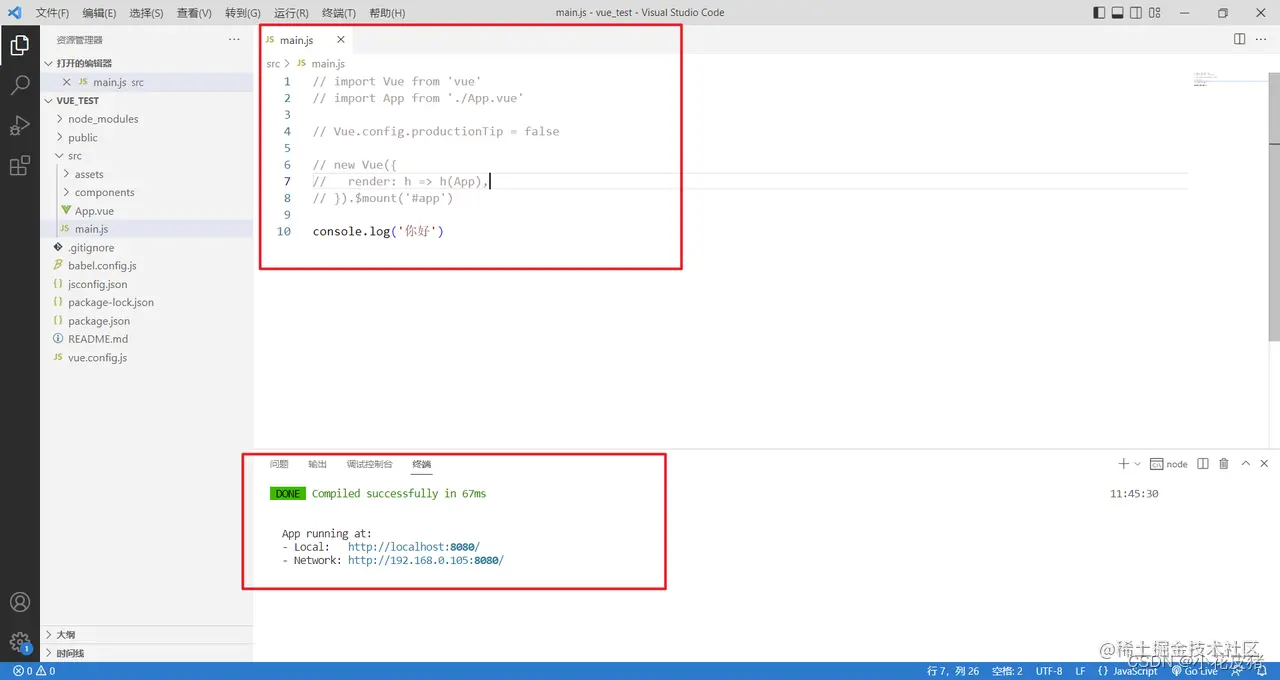Close main.js in open editors list
The width and height of the screenshot is (1280, 680).
click(66, 82)
